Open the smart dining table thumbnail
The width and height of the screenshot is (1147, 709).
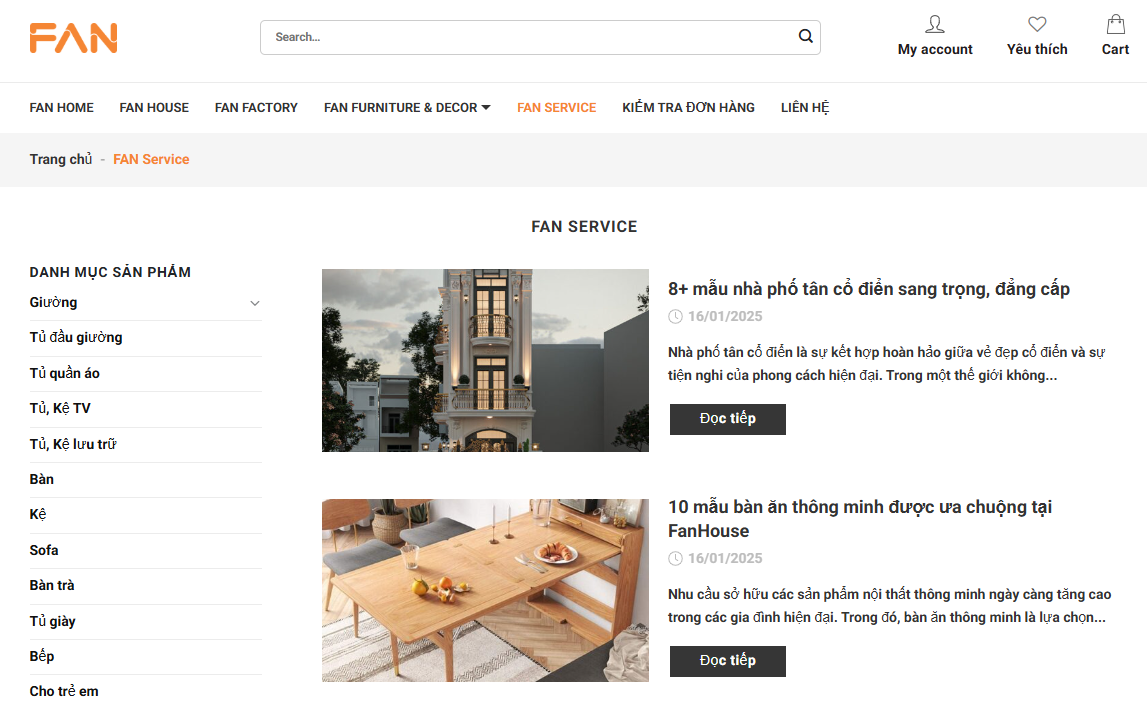coord(485,590)
